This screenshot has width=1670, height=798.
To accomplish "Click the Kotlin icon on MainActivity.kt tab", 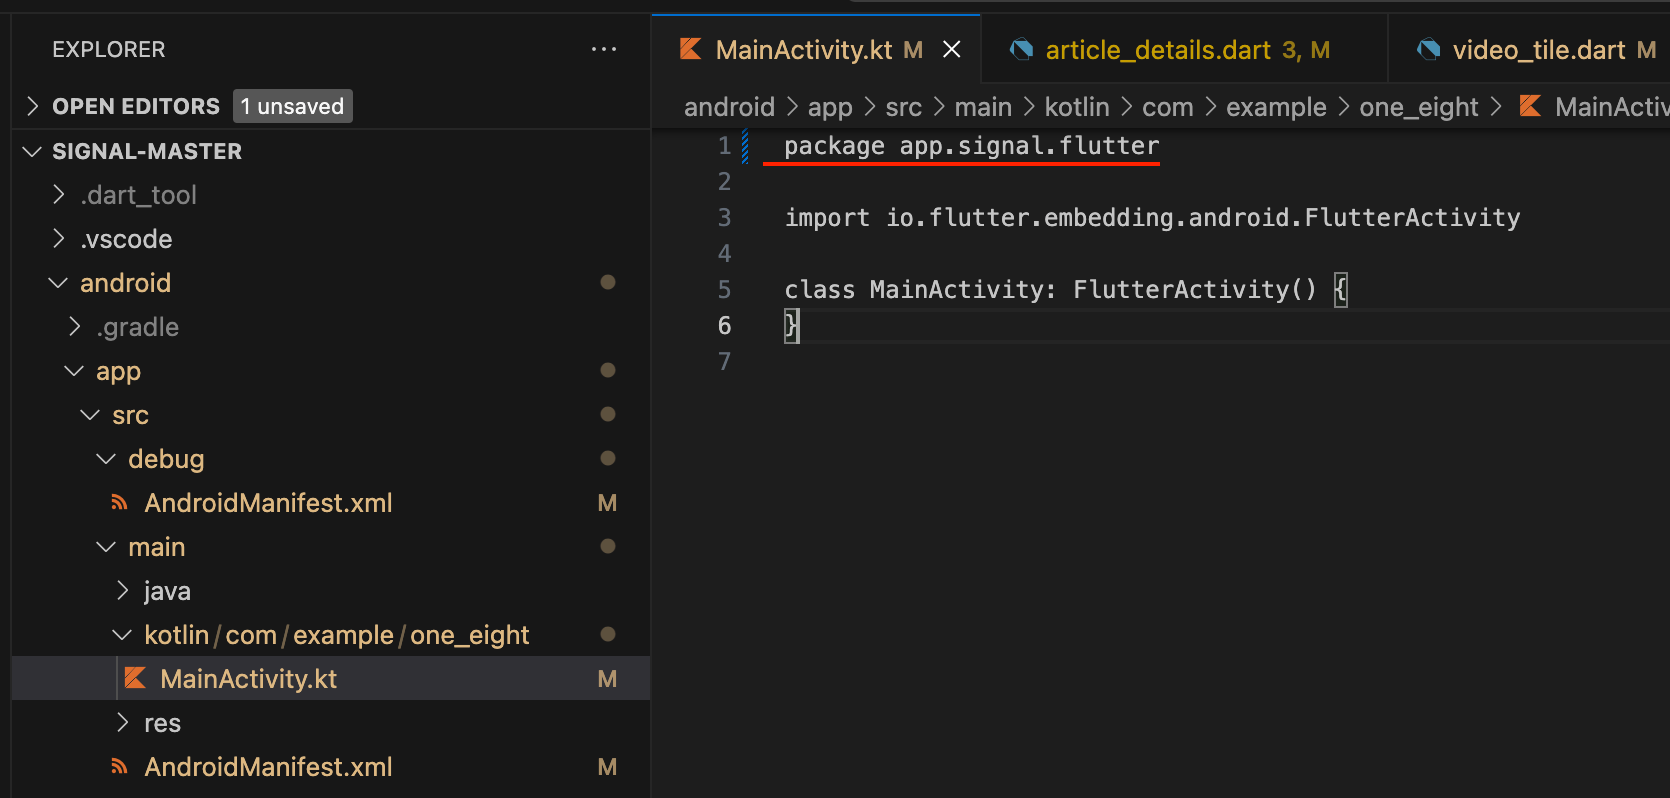I will 690,49.
